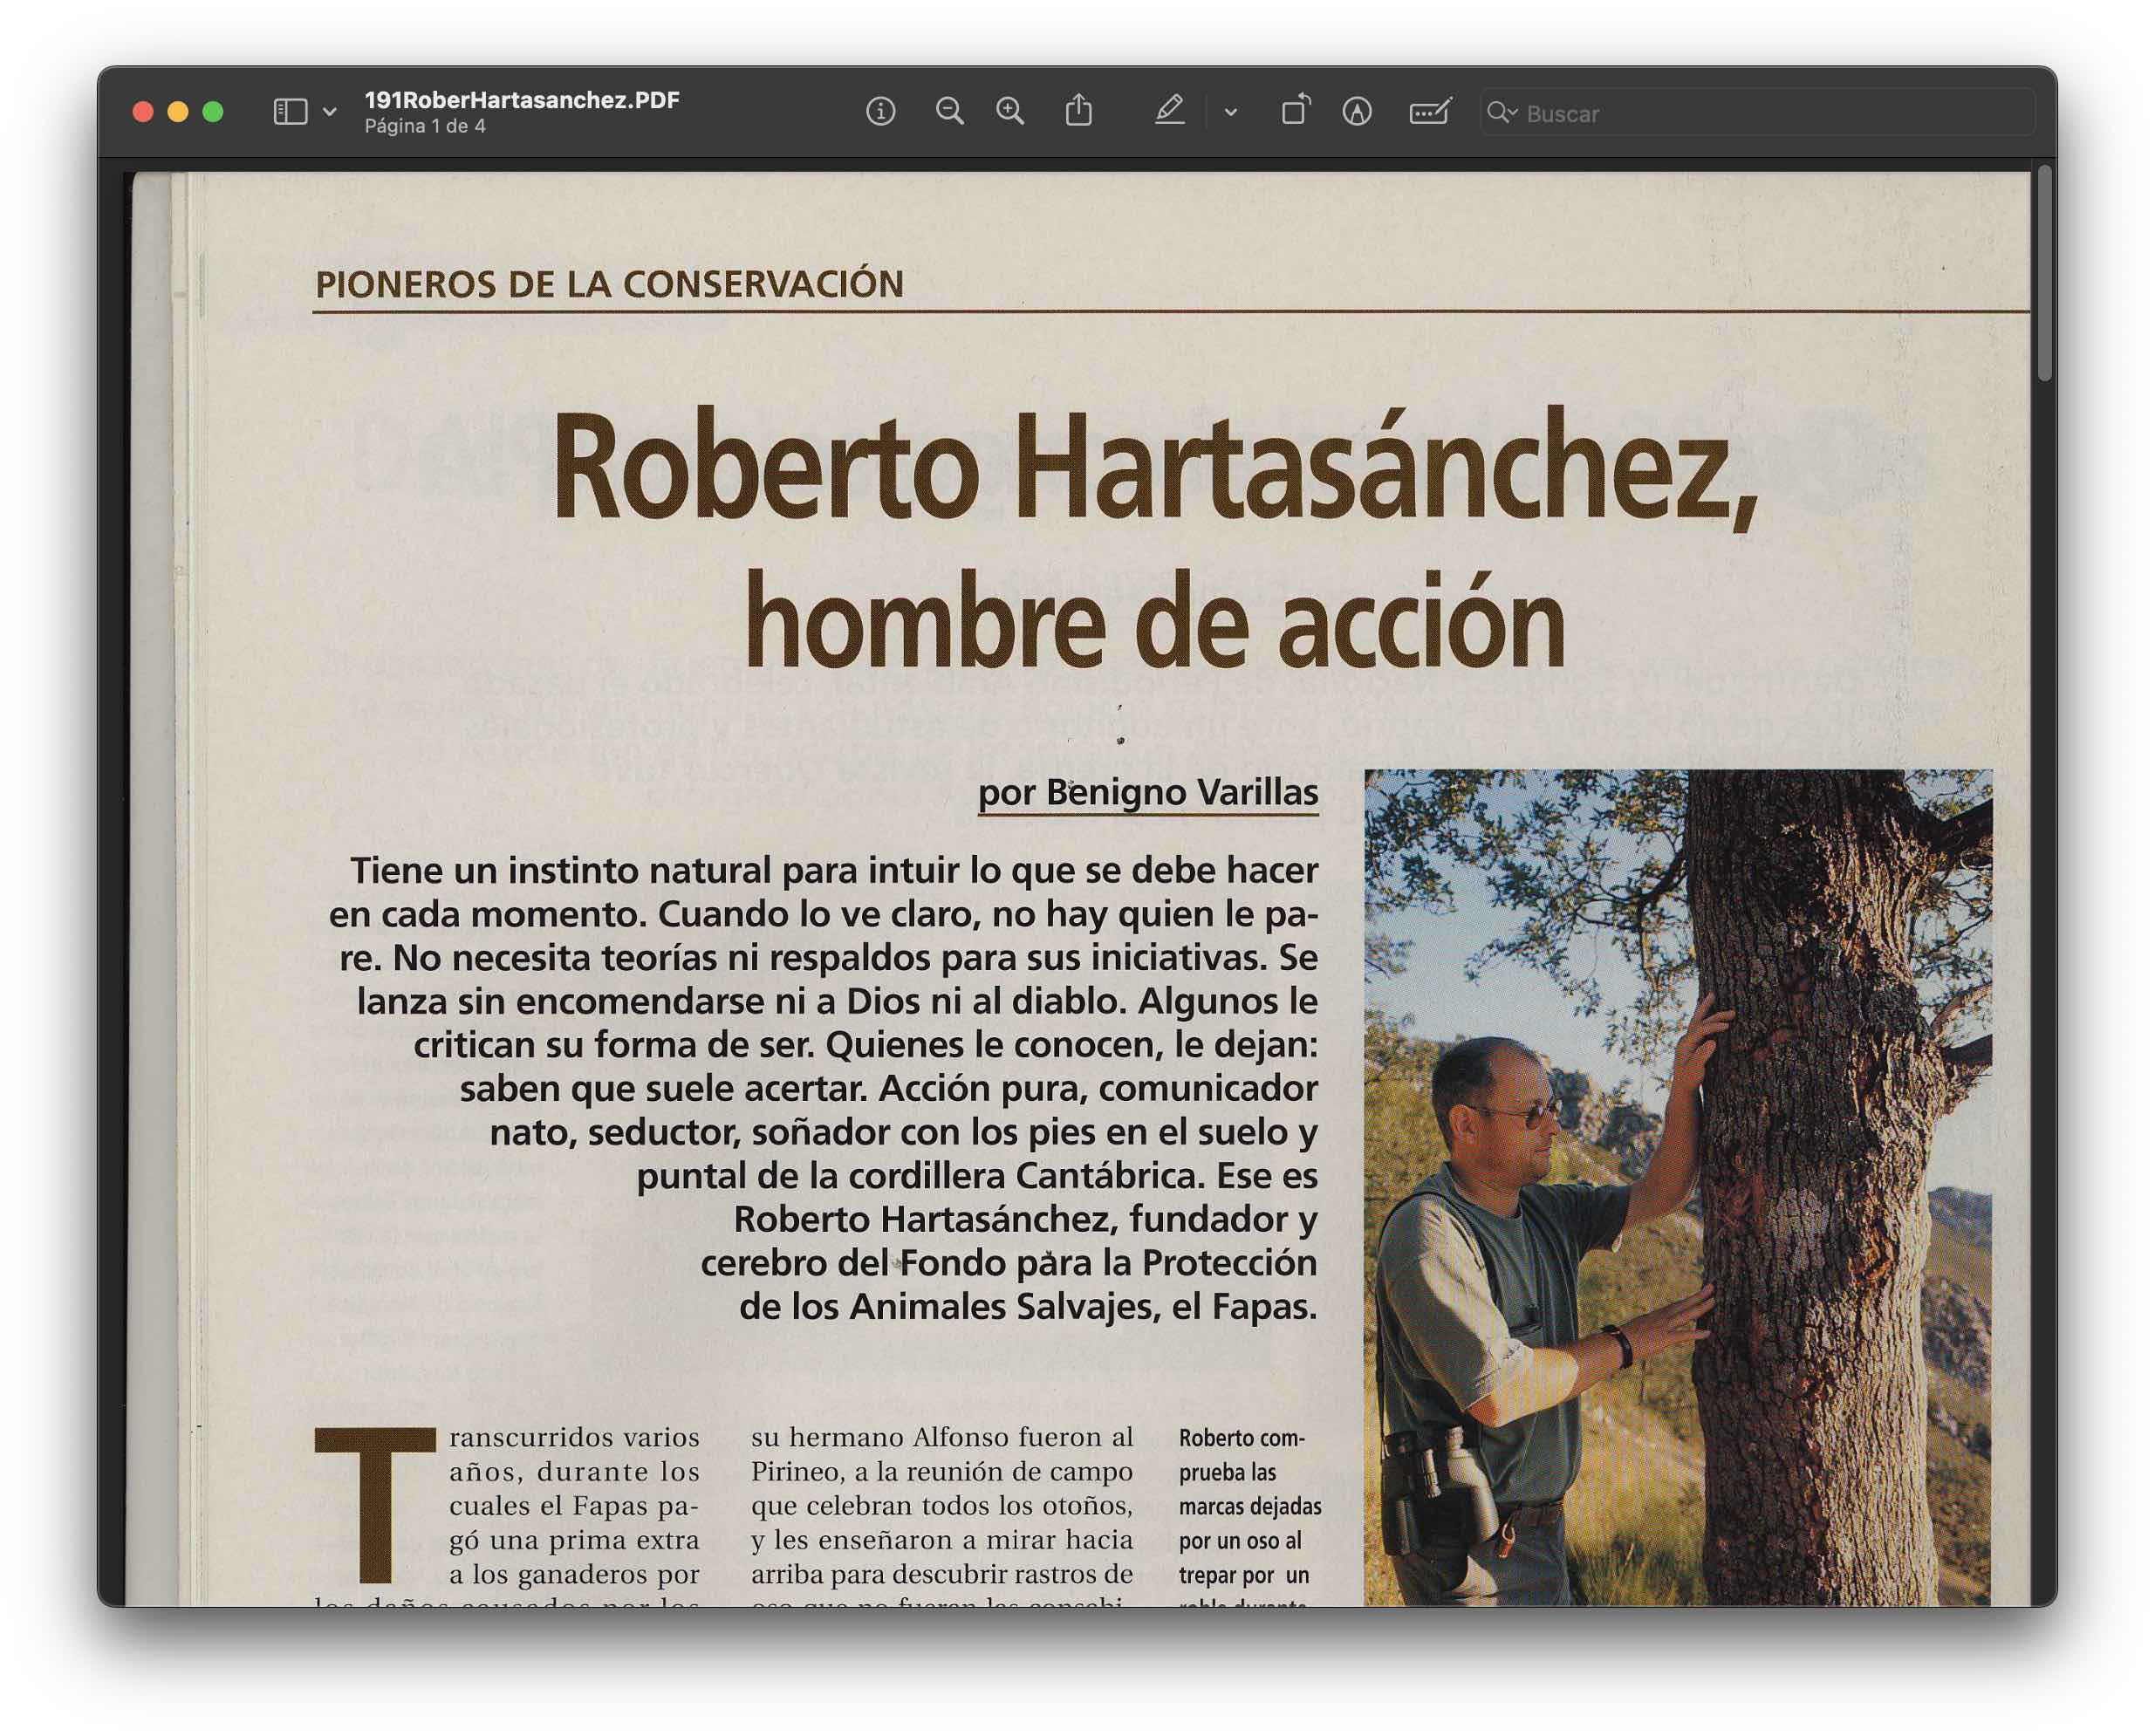Open the sidebar view options chevron
This screenshot has width=2155, height=1736.
[330, 112]
